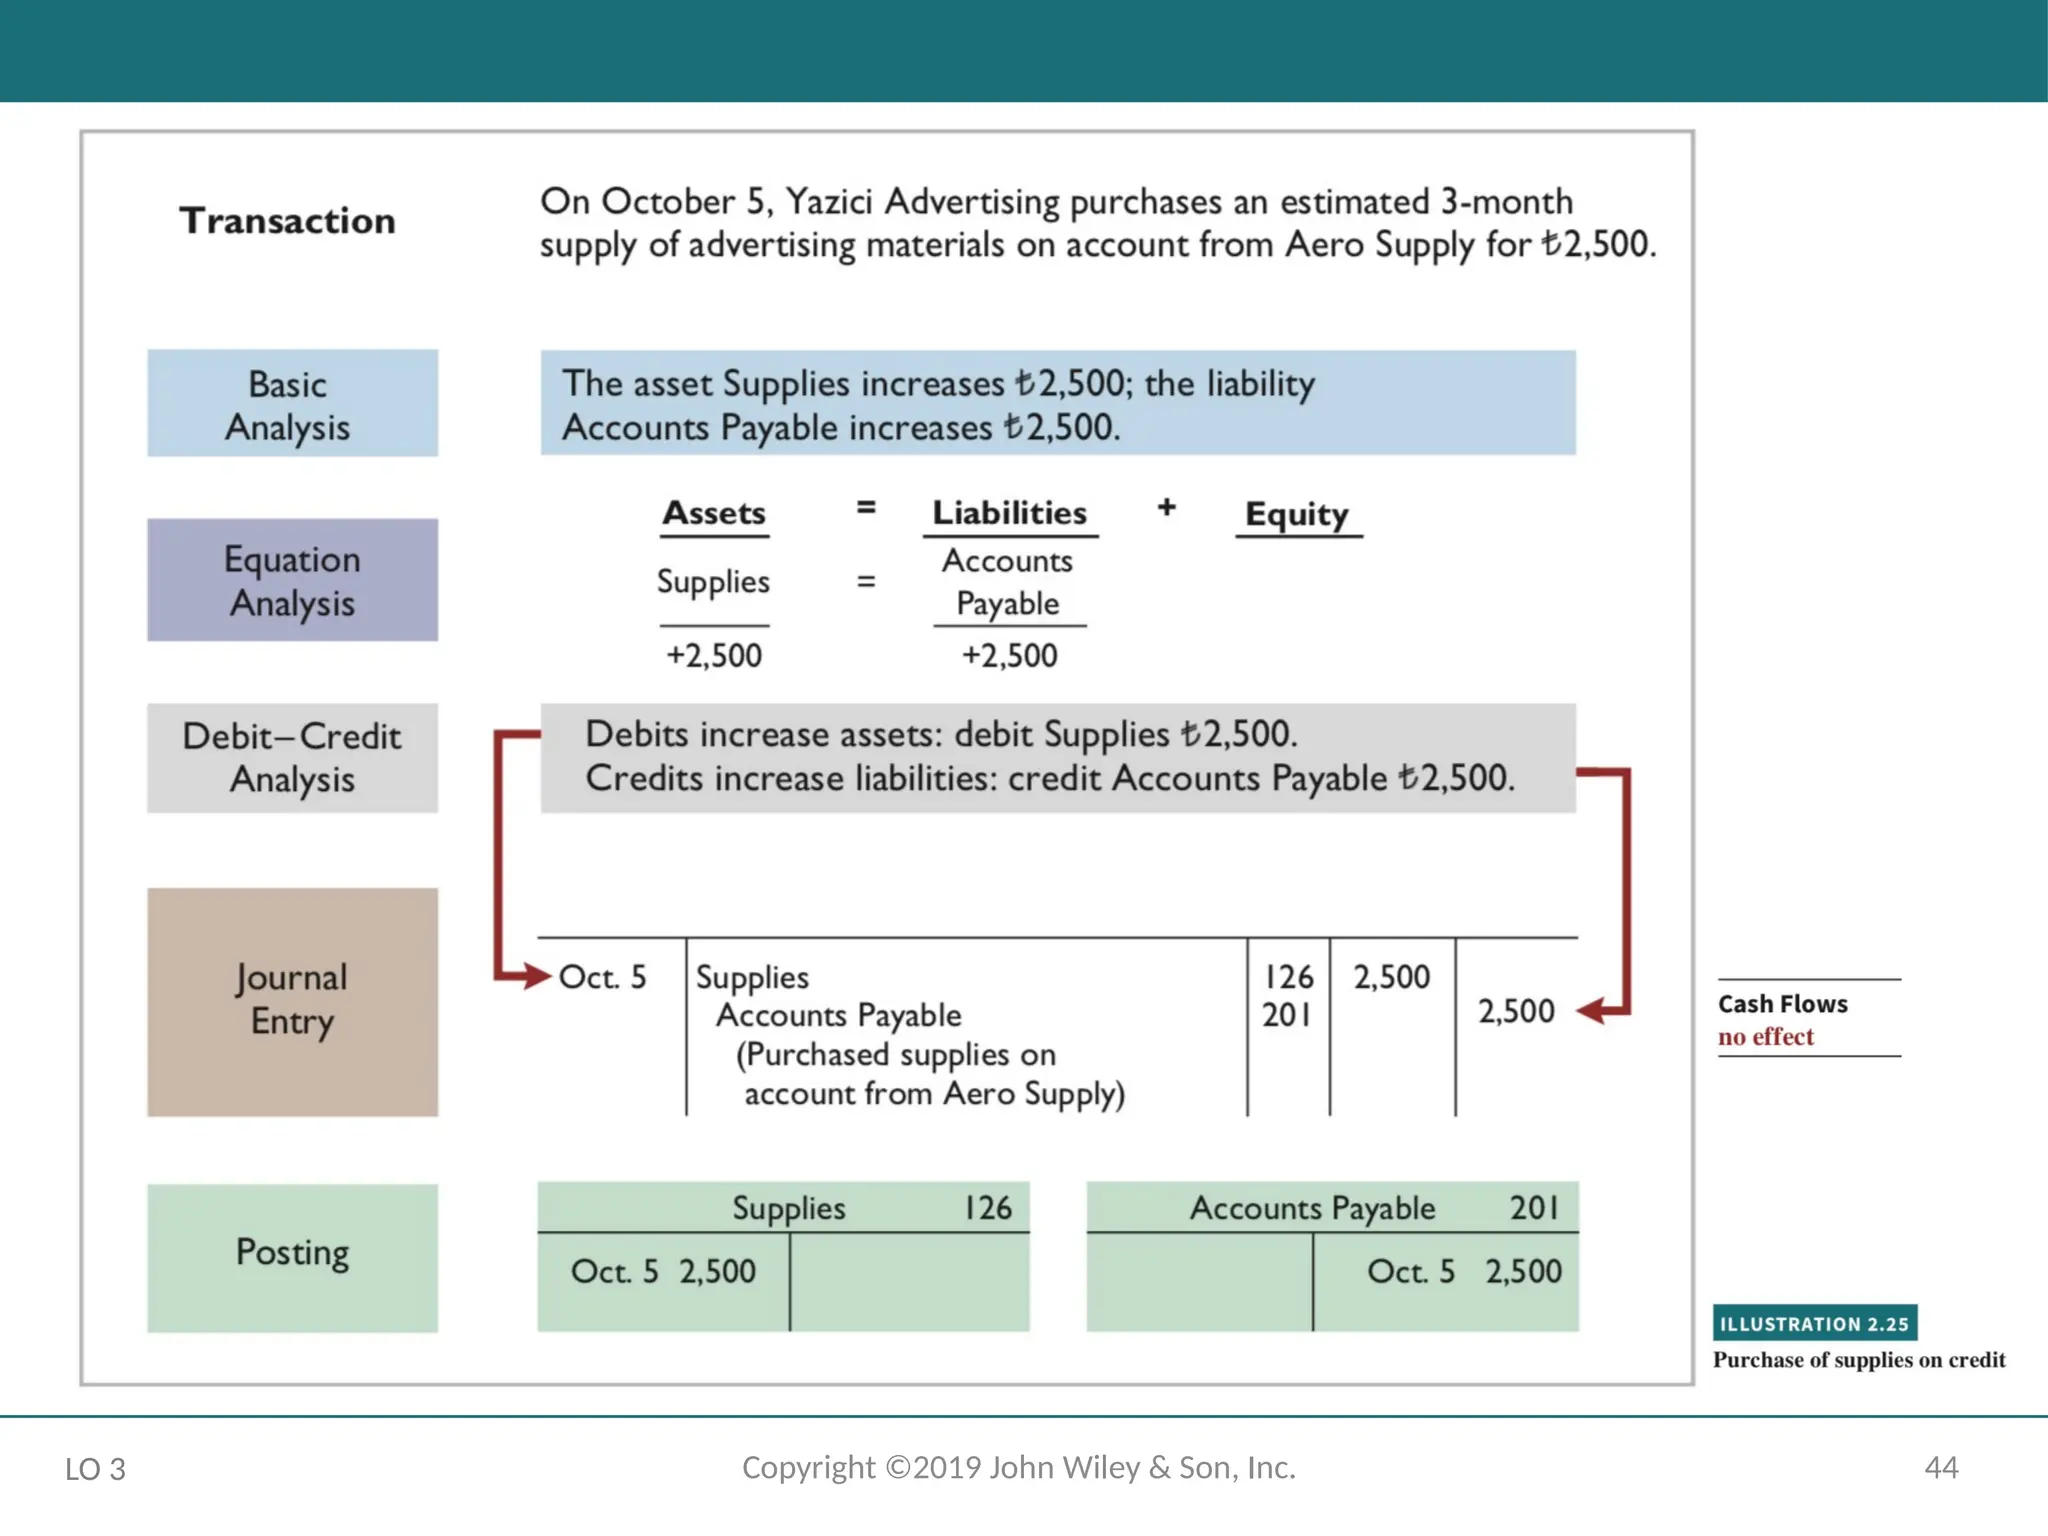This screenshot has height=1536, width=2048.
Task: Click the slide page number 44
Action: 1941,1467
